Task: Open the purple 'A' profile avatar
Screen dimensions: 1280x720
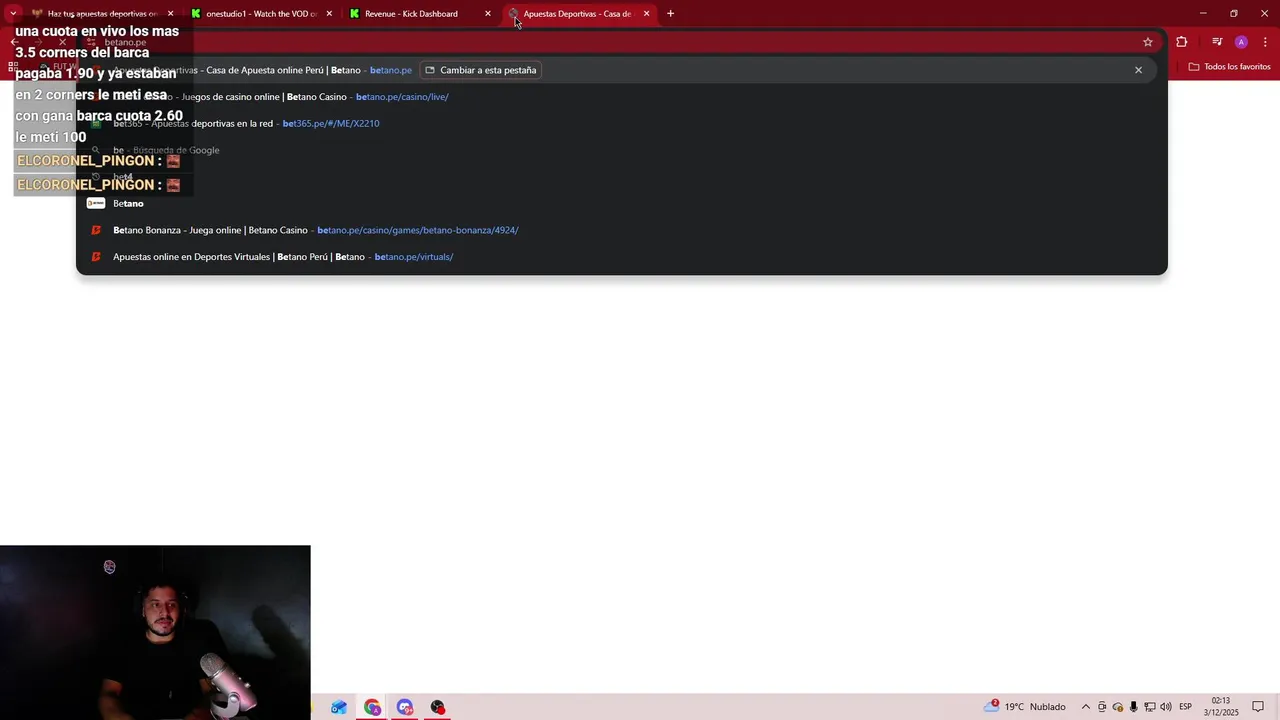Action: pyautogui.click(x=1241, y=42)
